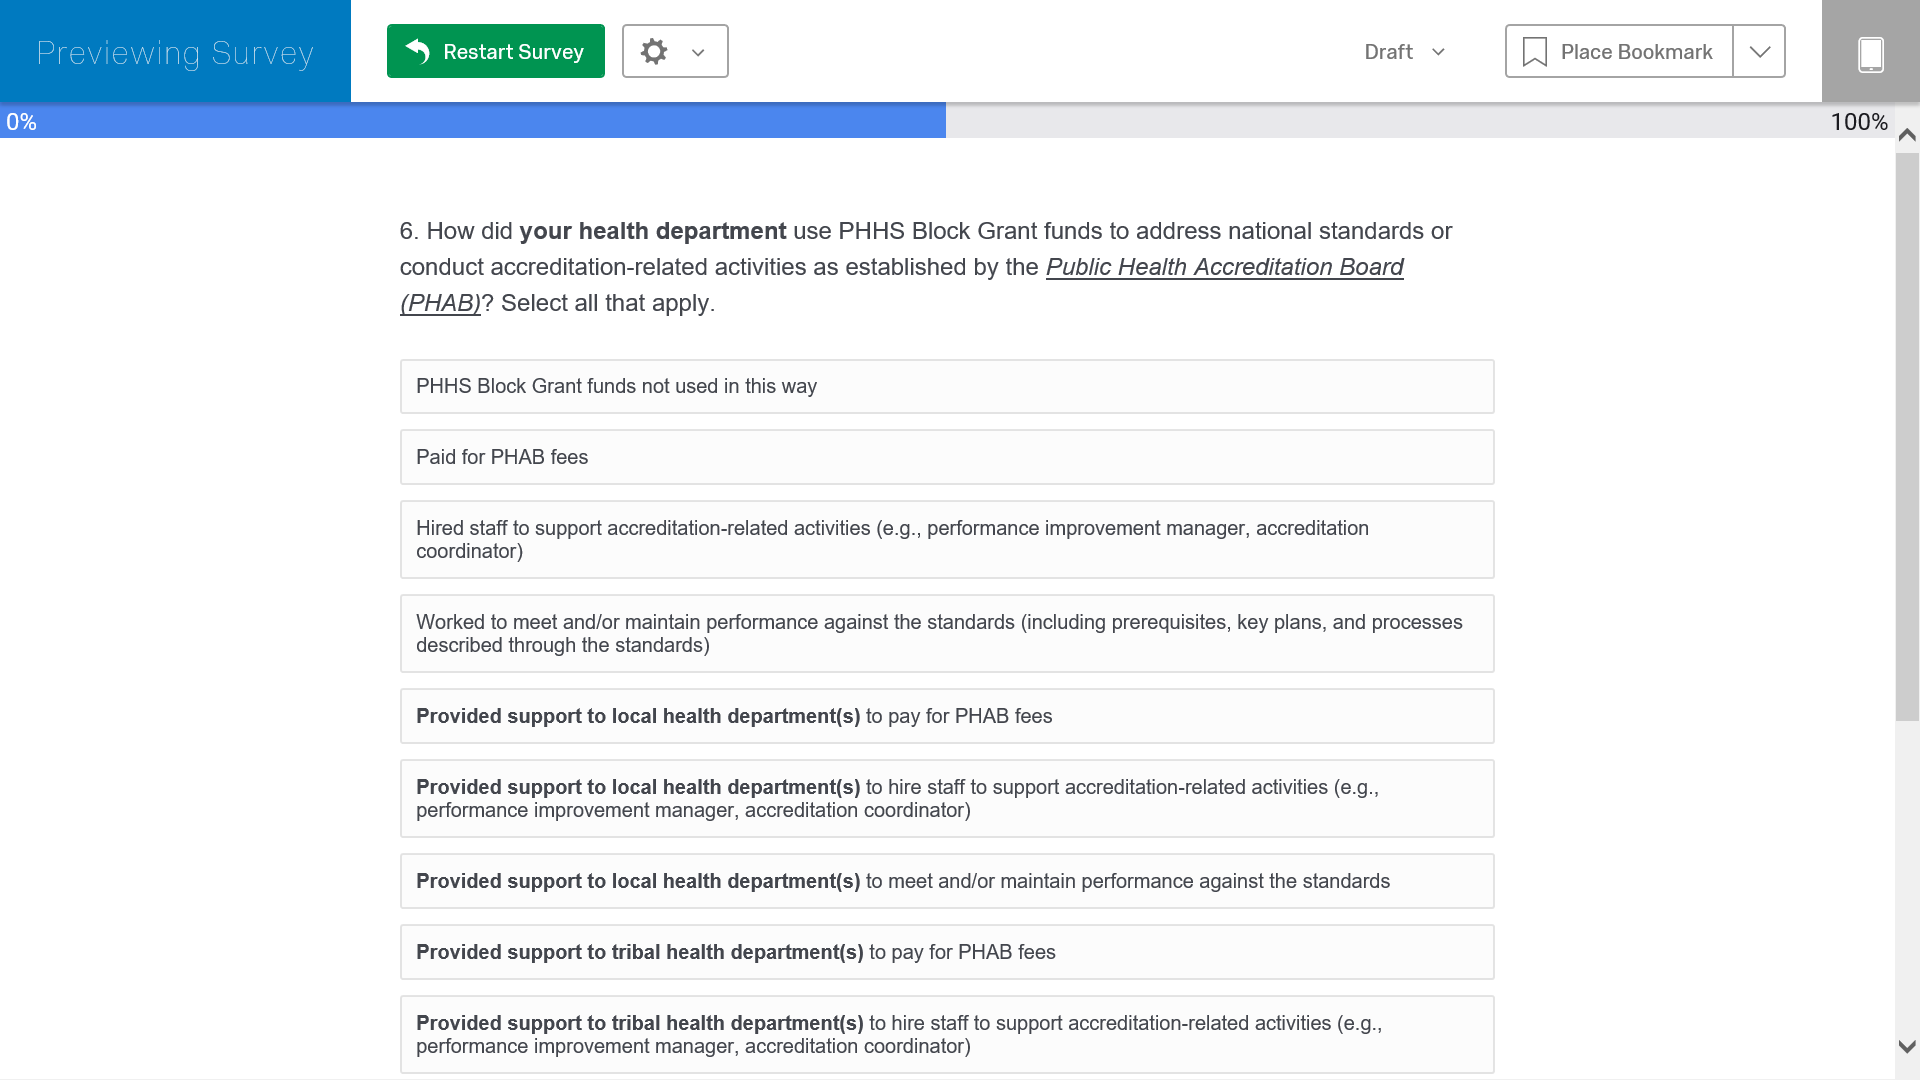
Task: Click the settings gear icon
Action: [654, 51]
